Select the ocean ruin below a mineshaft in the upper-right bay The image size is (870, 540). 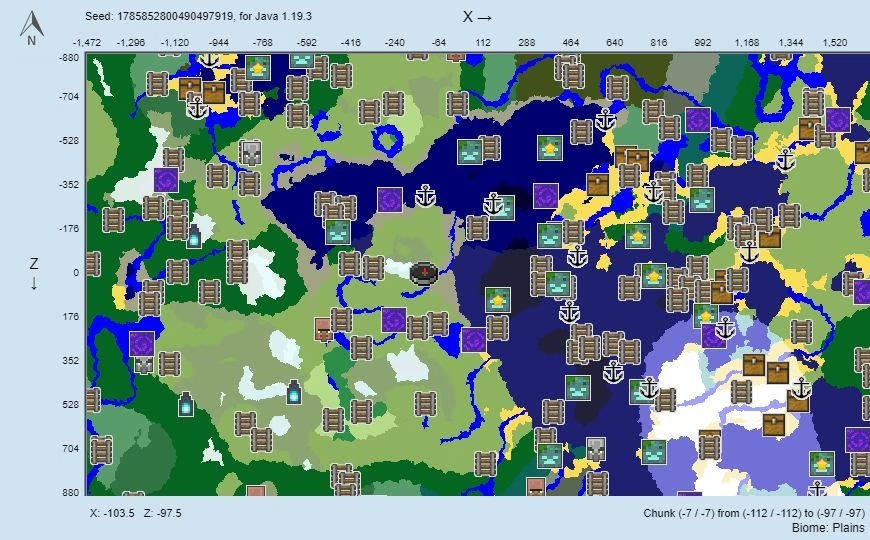(x=702, y=200)
